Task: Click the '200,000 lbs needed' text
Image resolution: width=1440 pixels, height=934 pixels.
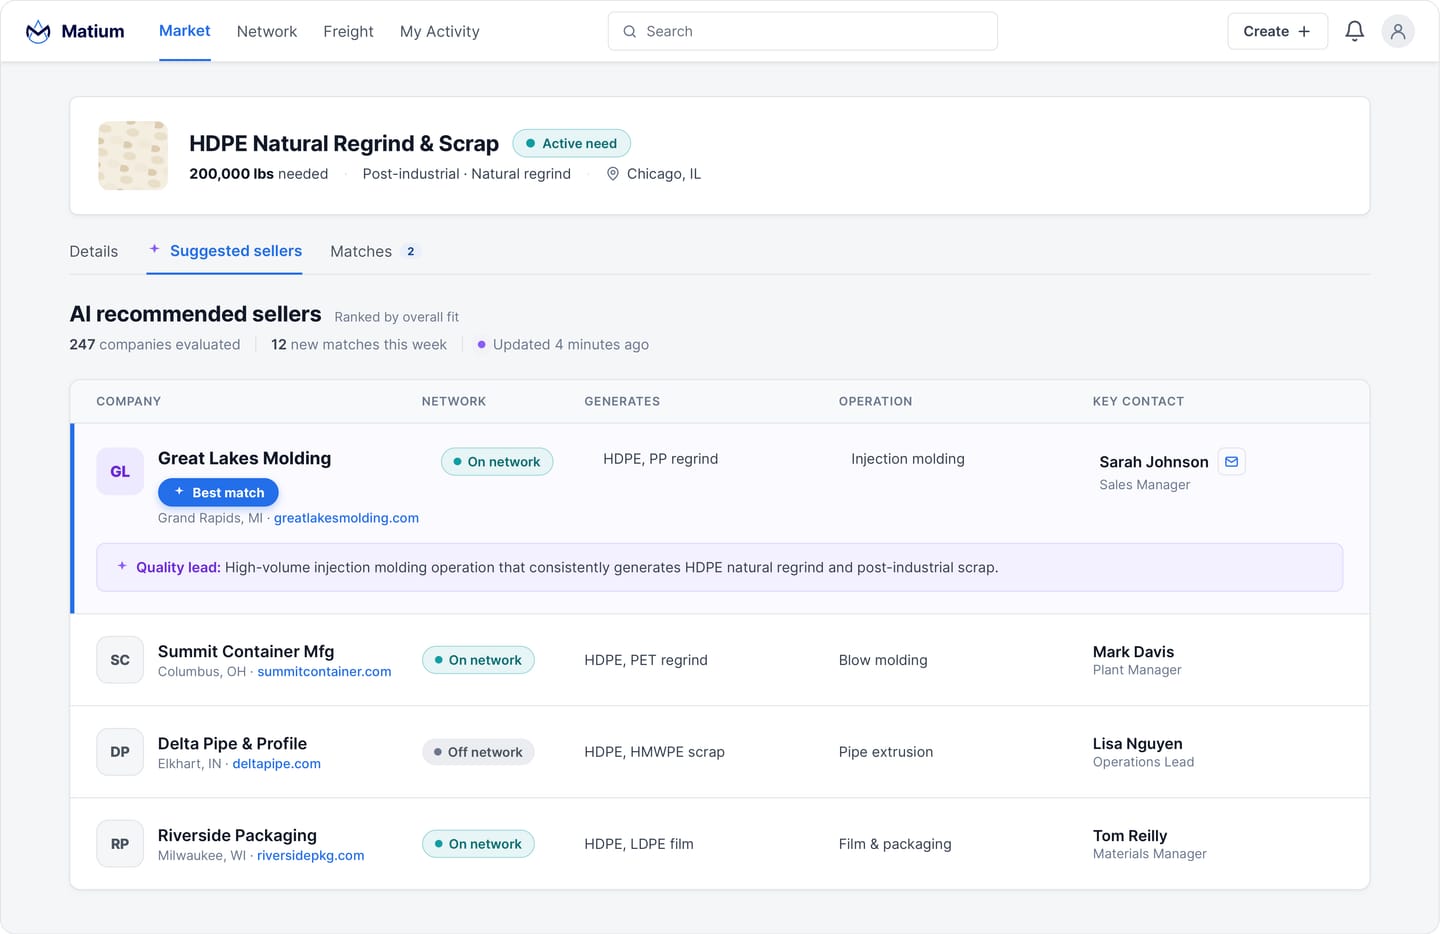Action: pyautogui.click(x=259, y=174)
